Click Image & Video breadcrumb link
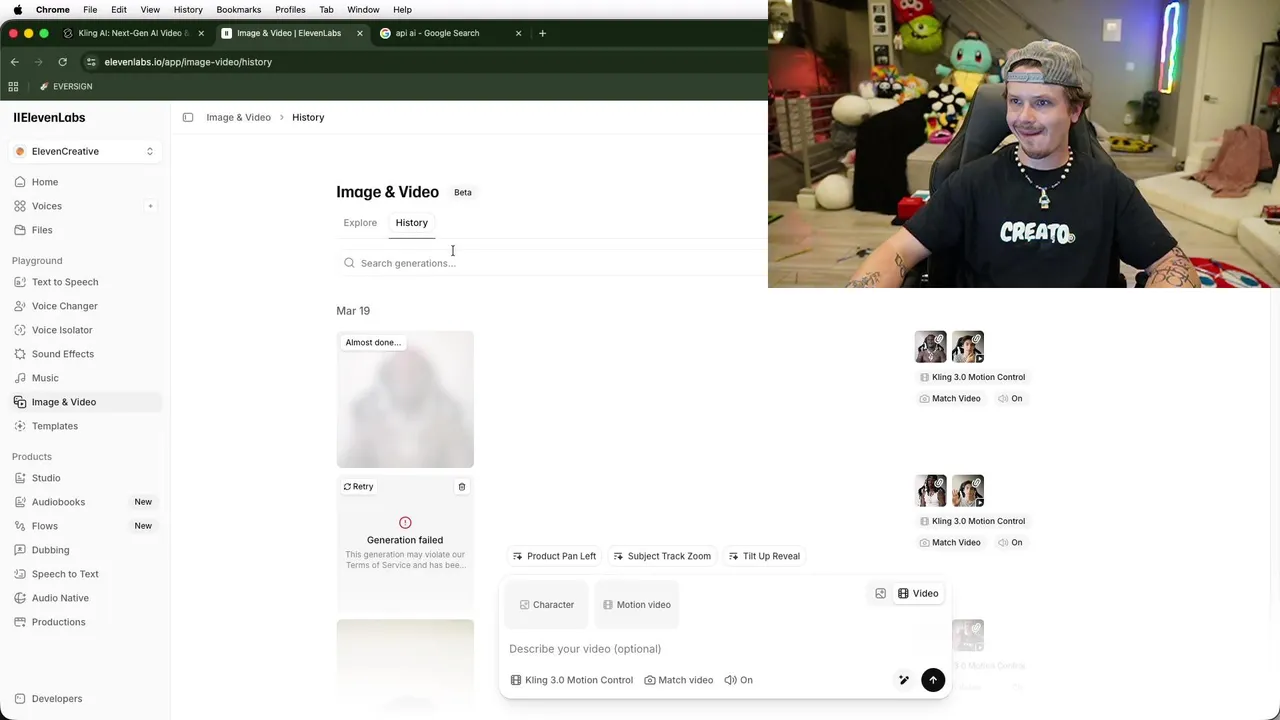 pos(238,118)
